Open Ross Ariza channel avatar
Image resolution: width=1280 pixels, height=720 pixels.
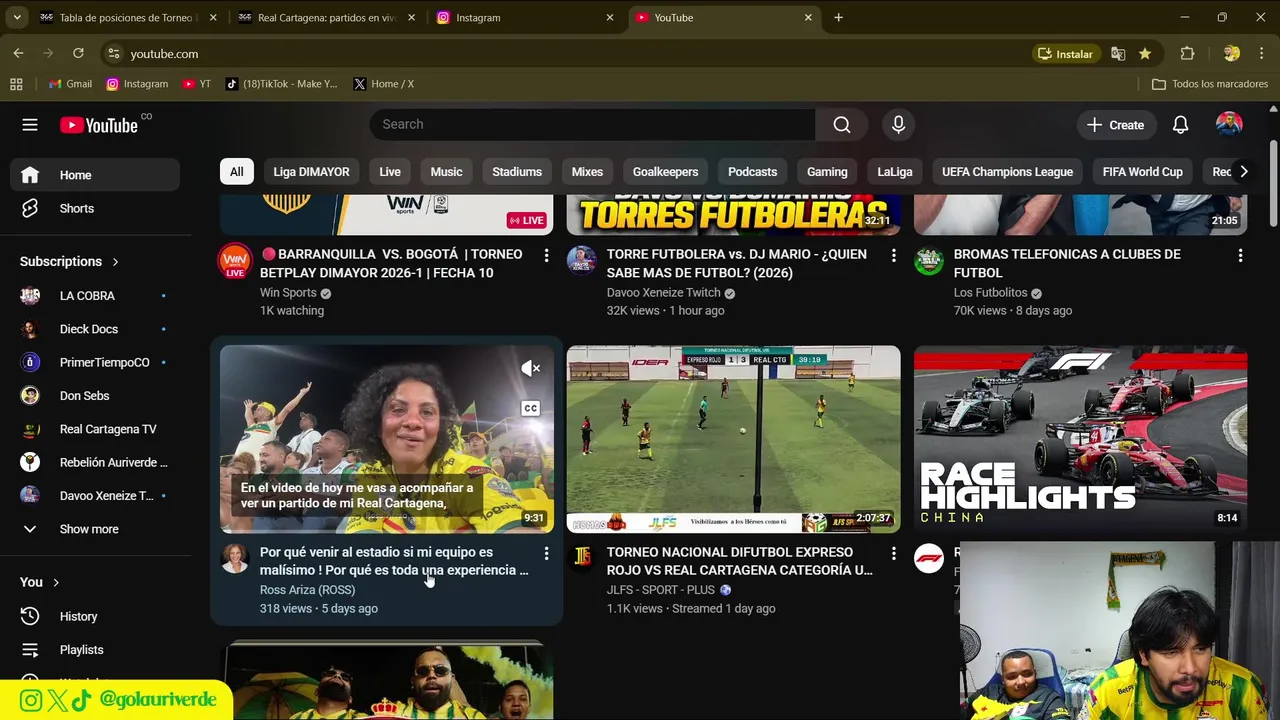click(x=235, y=558)
